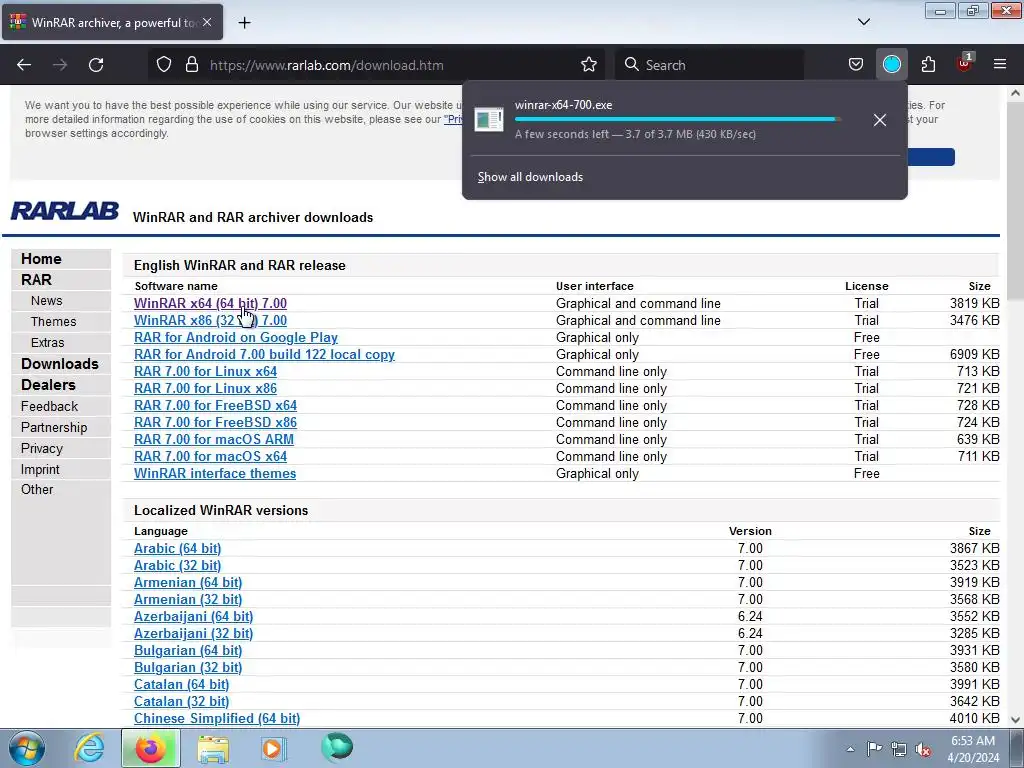Download Azerbaijani (64 bit) version
The height and width of the screenshot is (768, 1024).
coord(193,616)
